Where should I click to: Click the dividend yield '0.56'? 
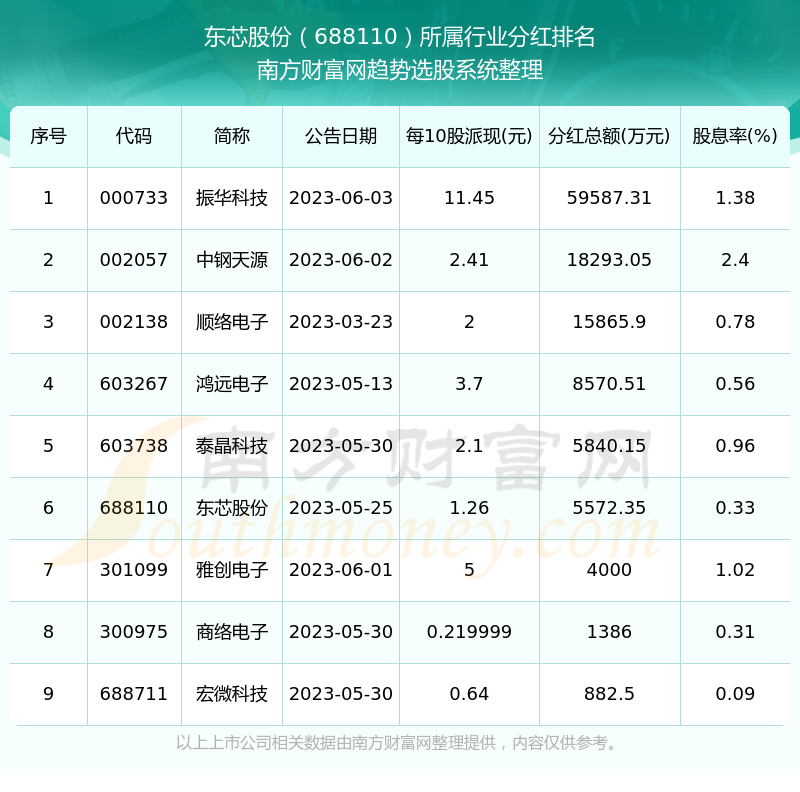tap(735, 384)
